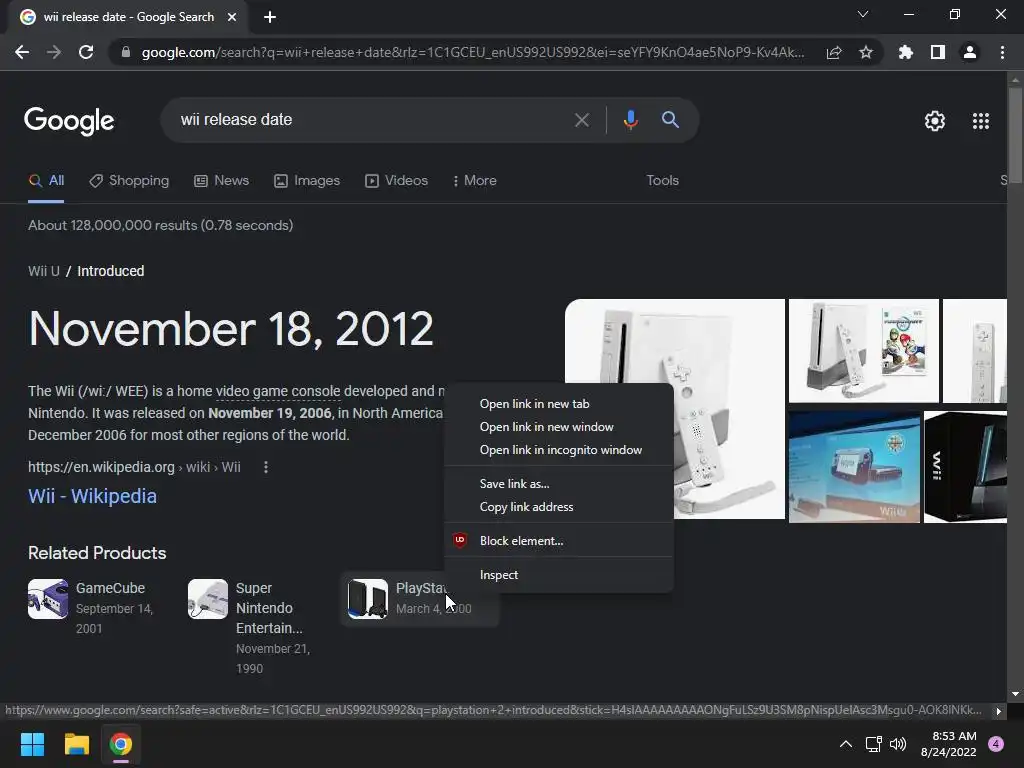Open the GameCube related product

click(x=91, y=607)
